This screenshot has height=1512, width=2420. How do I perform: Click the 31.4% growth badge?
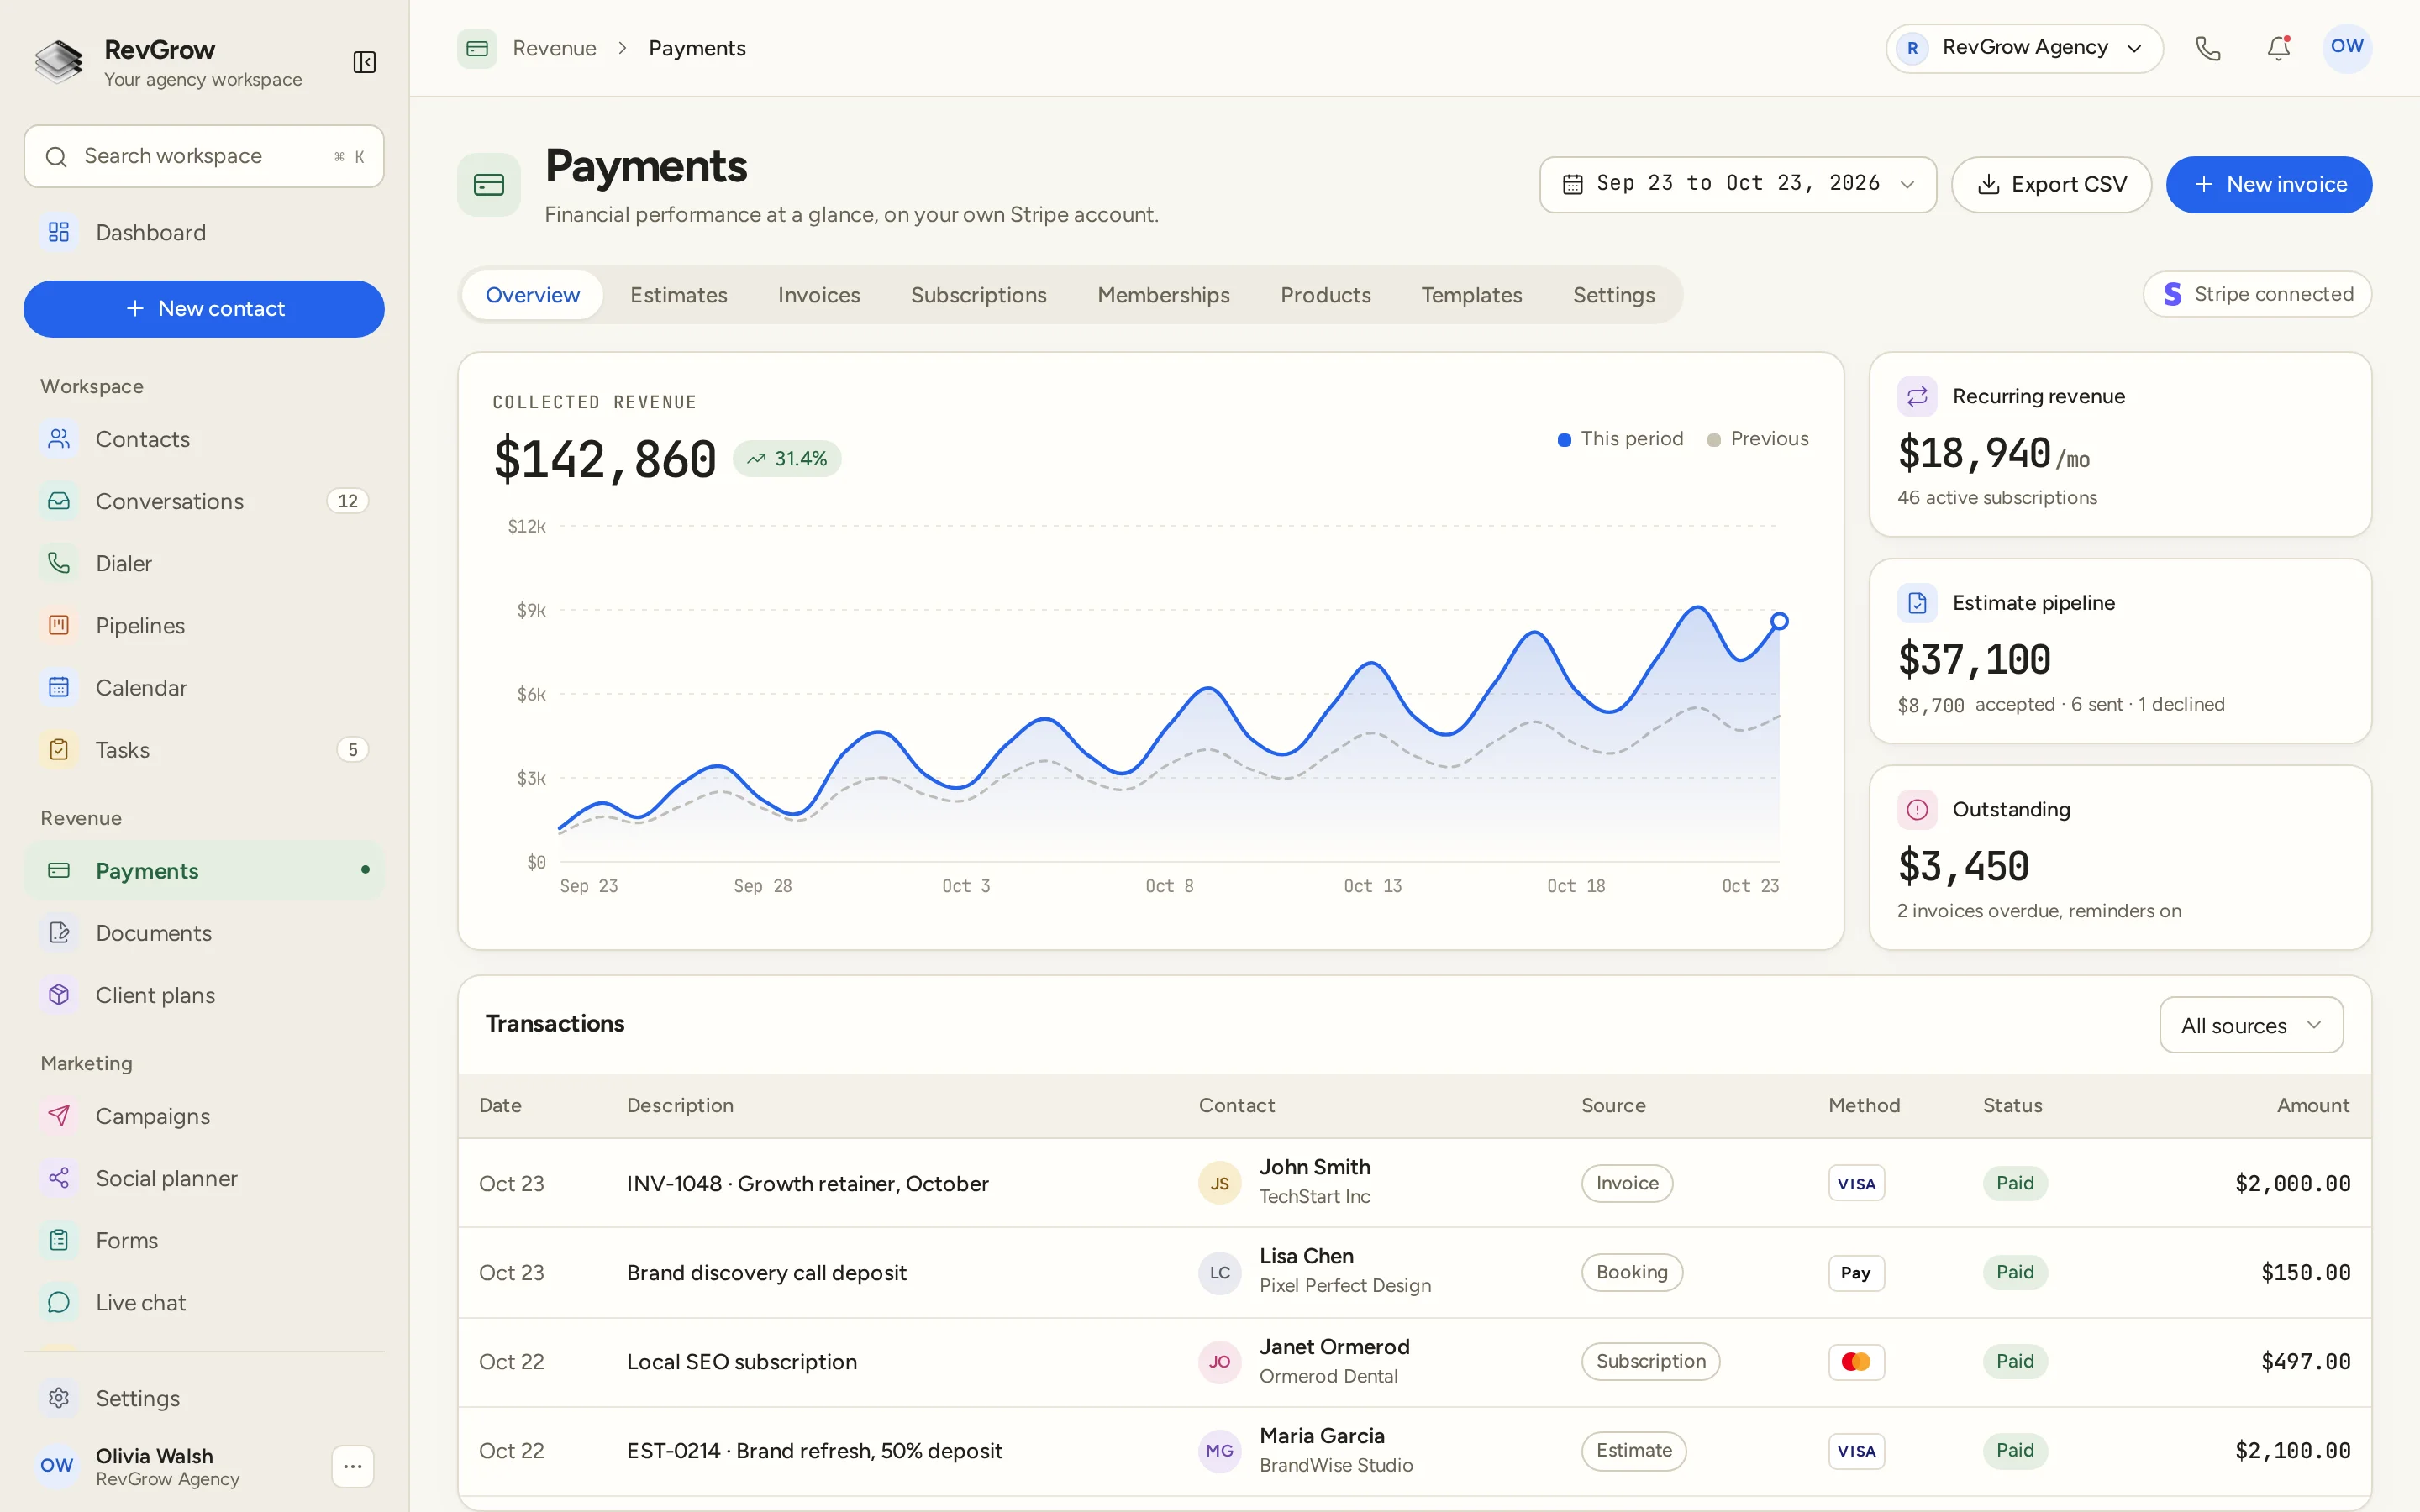pos(787,459)
